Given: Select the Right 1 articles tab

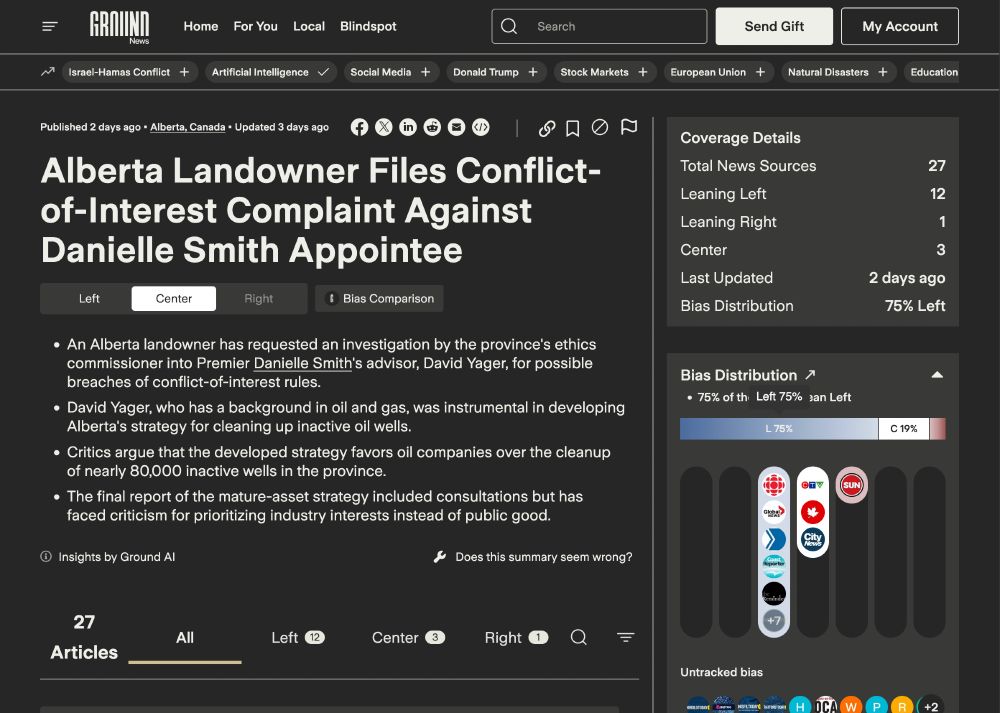Looking at the screenshot, I should [x=516, y=638].
